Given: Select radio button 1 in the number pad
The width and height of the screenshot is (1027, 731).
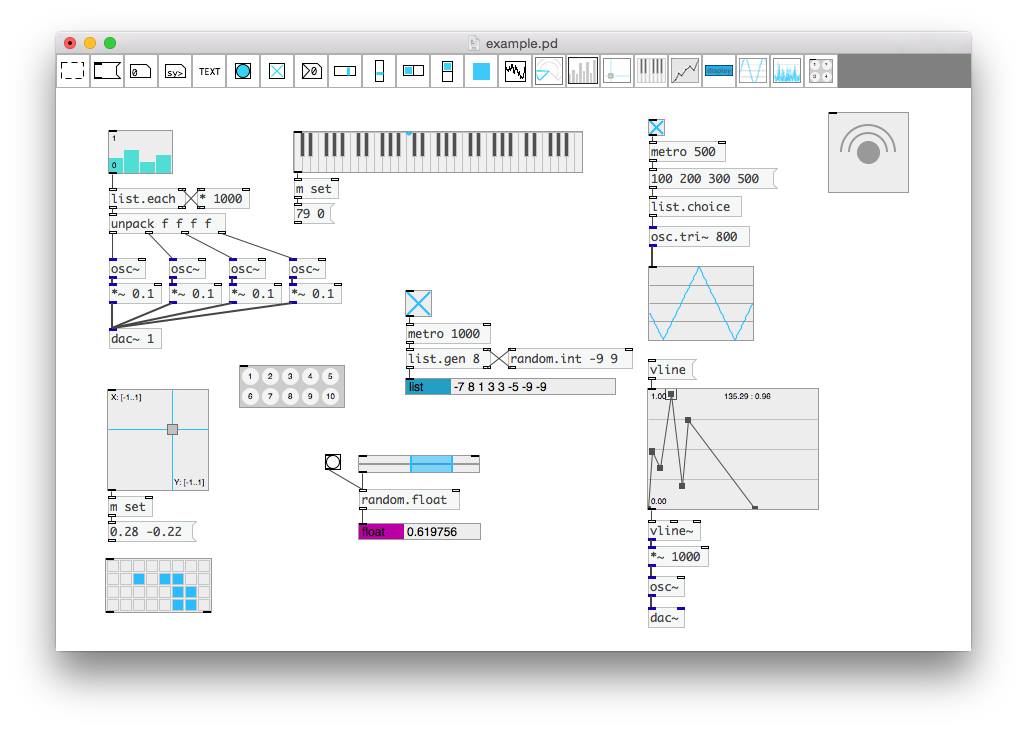Looking at the screenshot, I should pyautogui.click(x=250, y=376).
